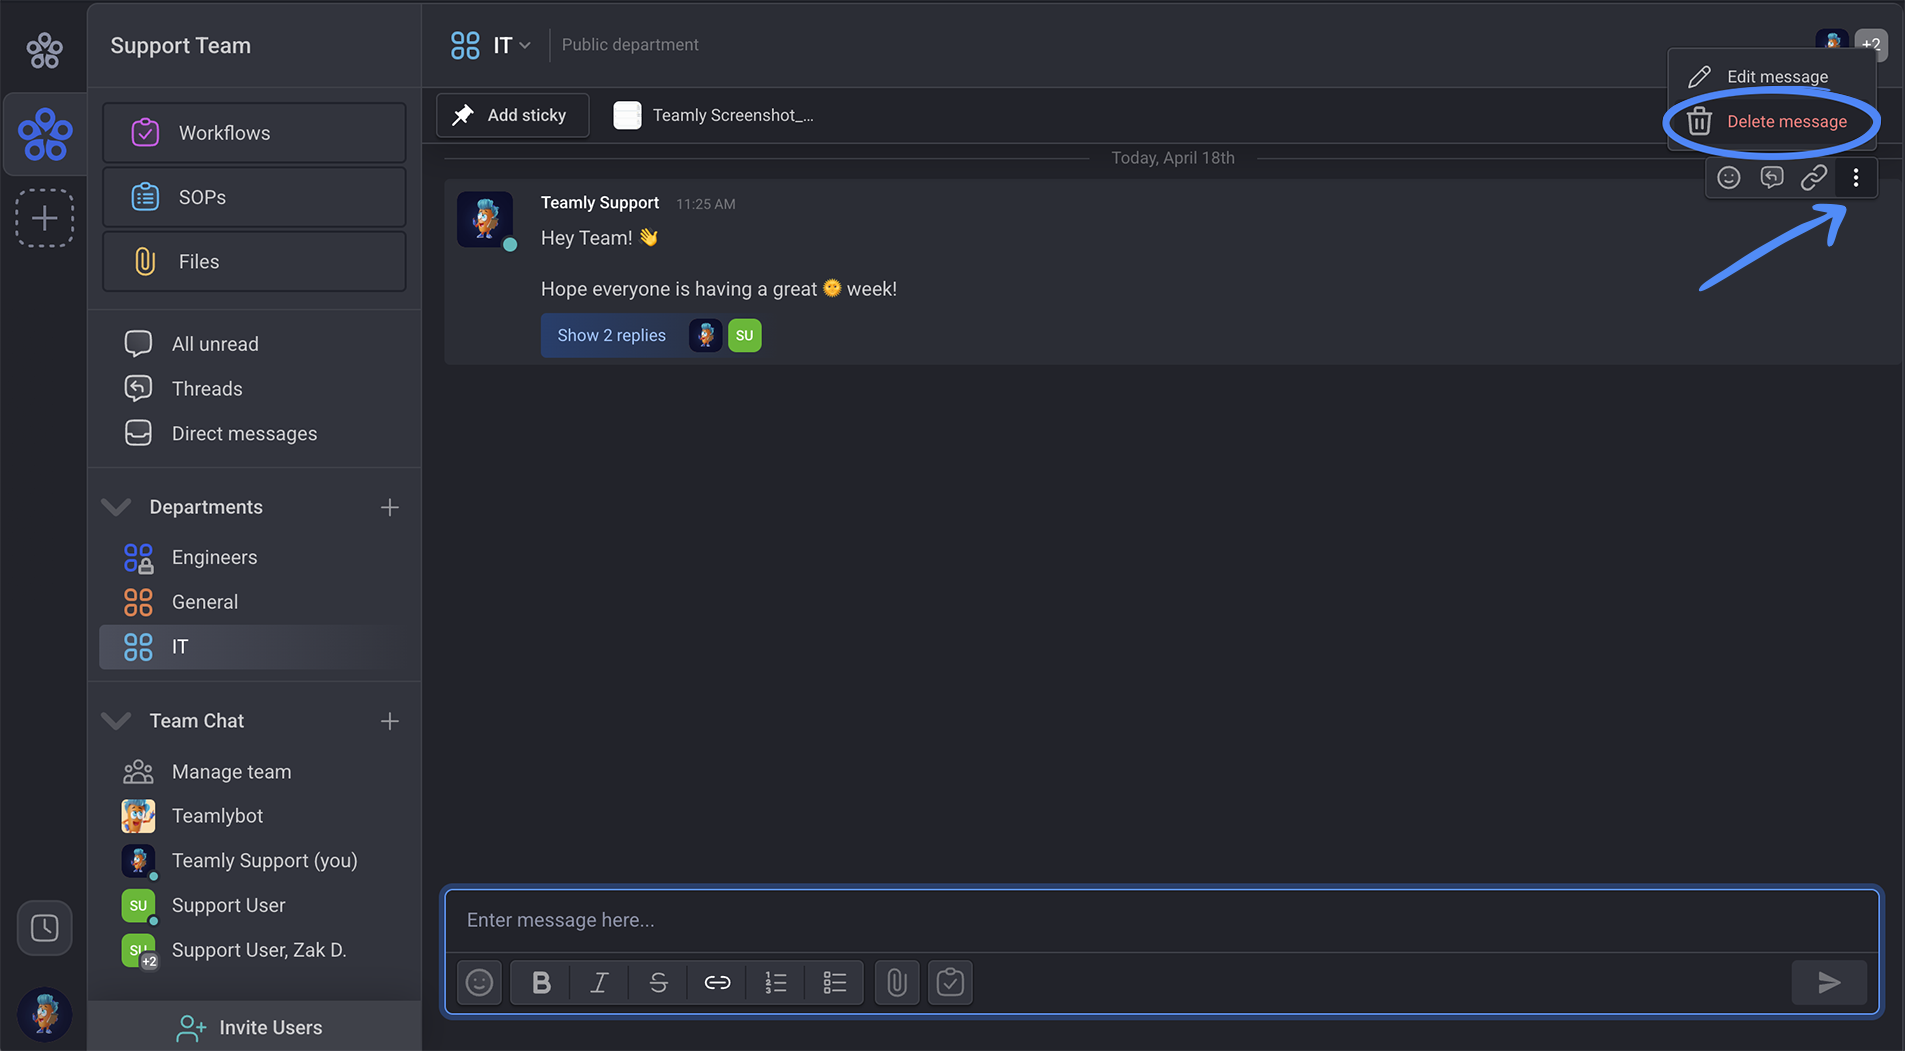Select the IT department in sidebar
Viewport: 1905px width, 1051px height.
click(254, 647)
